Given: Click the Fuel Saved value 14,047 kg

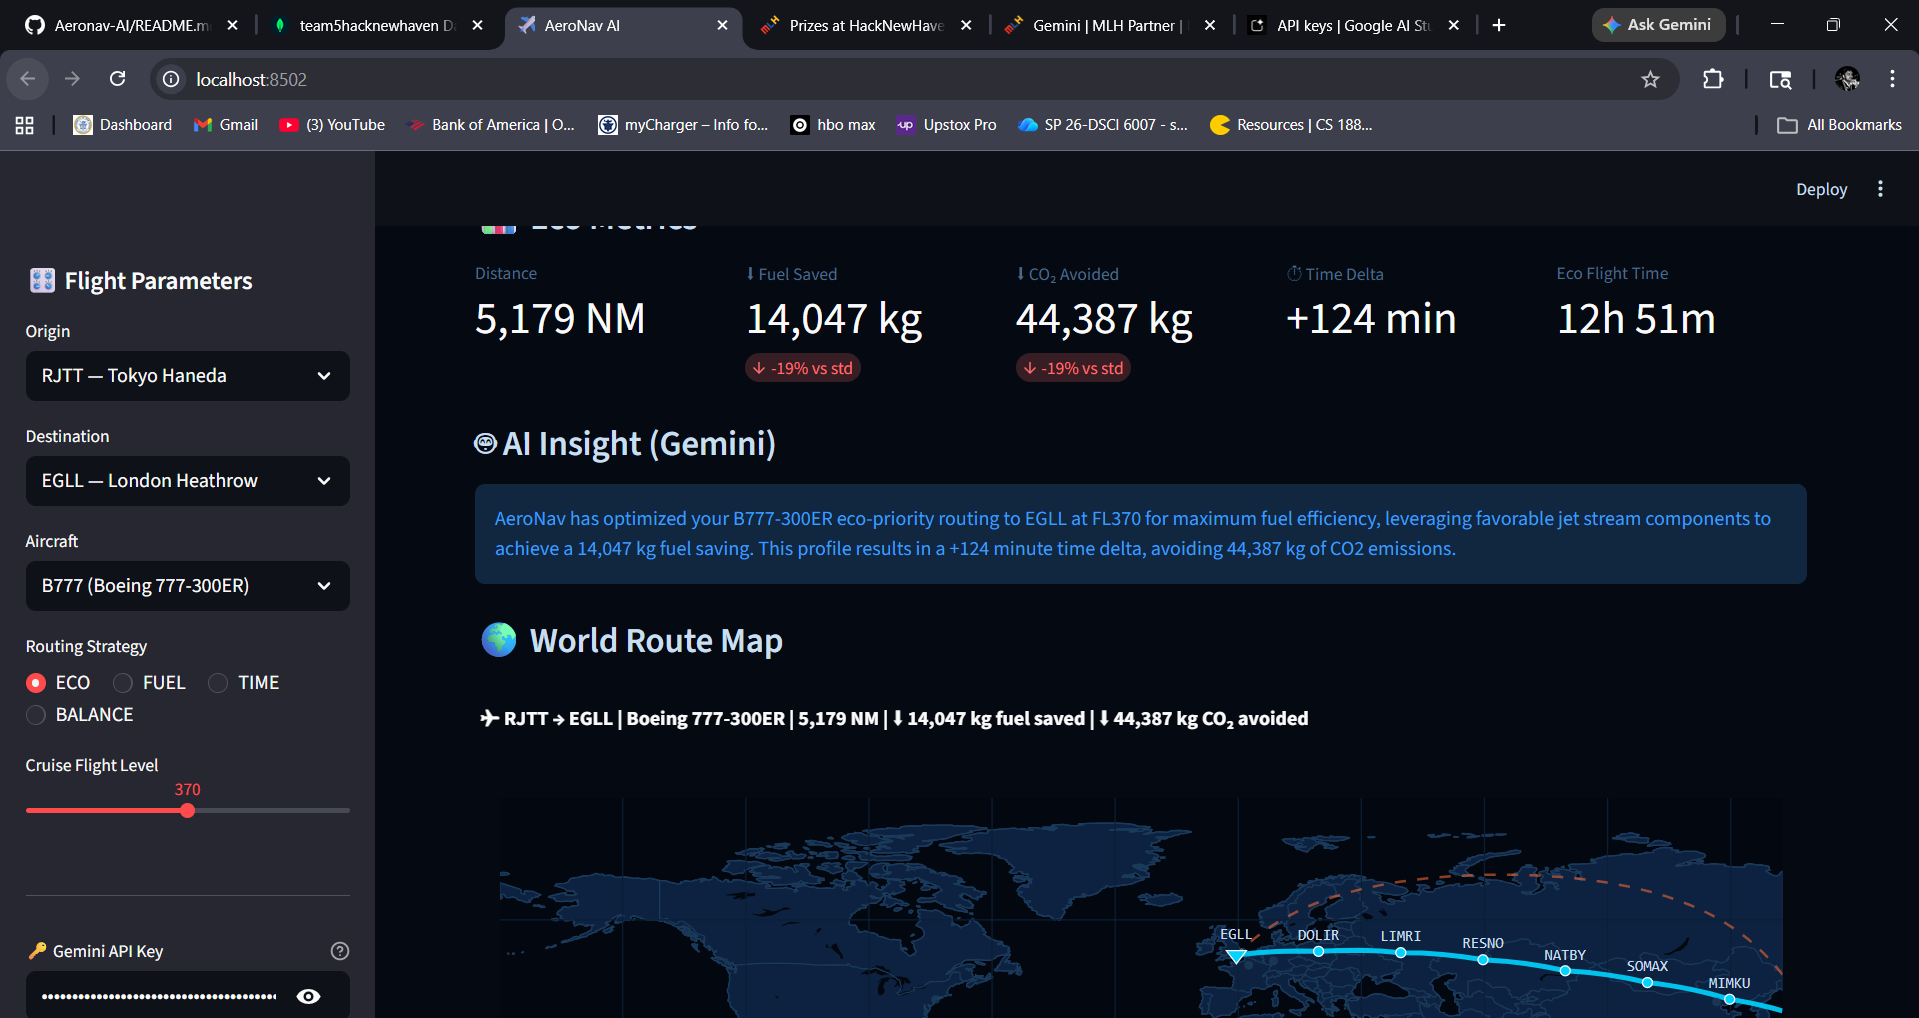Looking at the screenshot, I should click(x=835, y=319).
